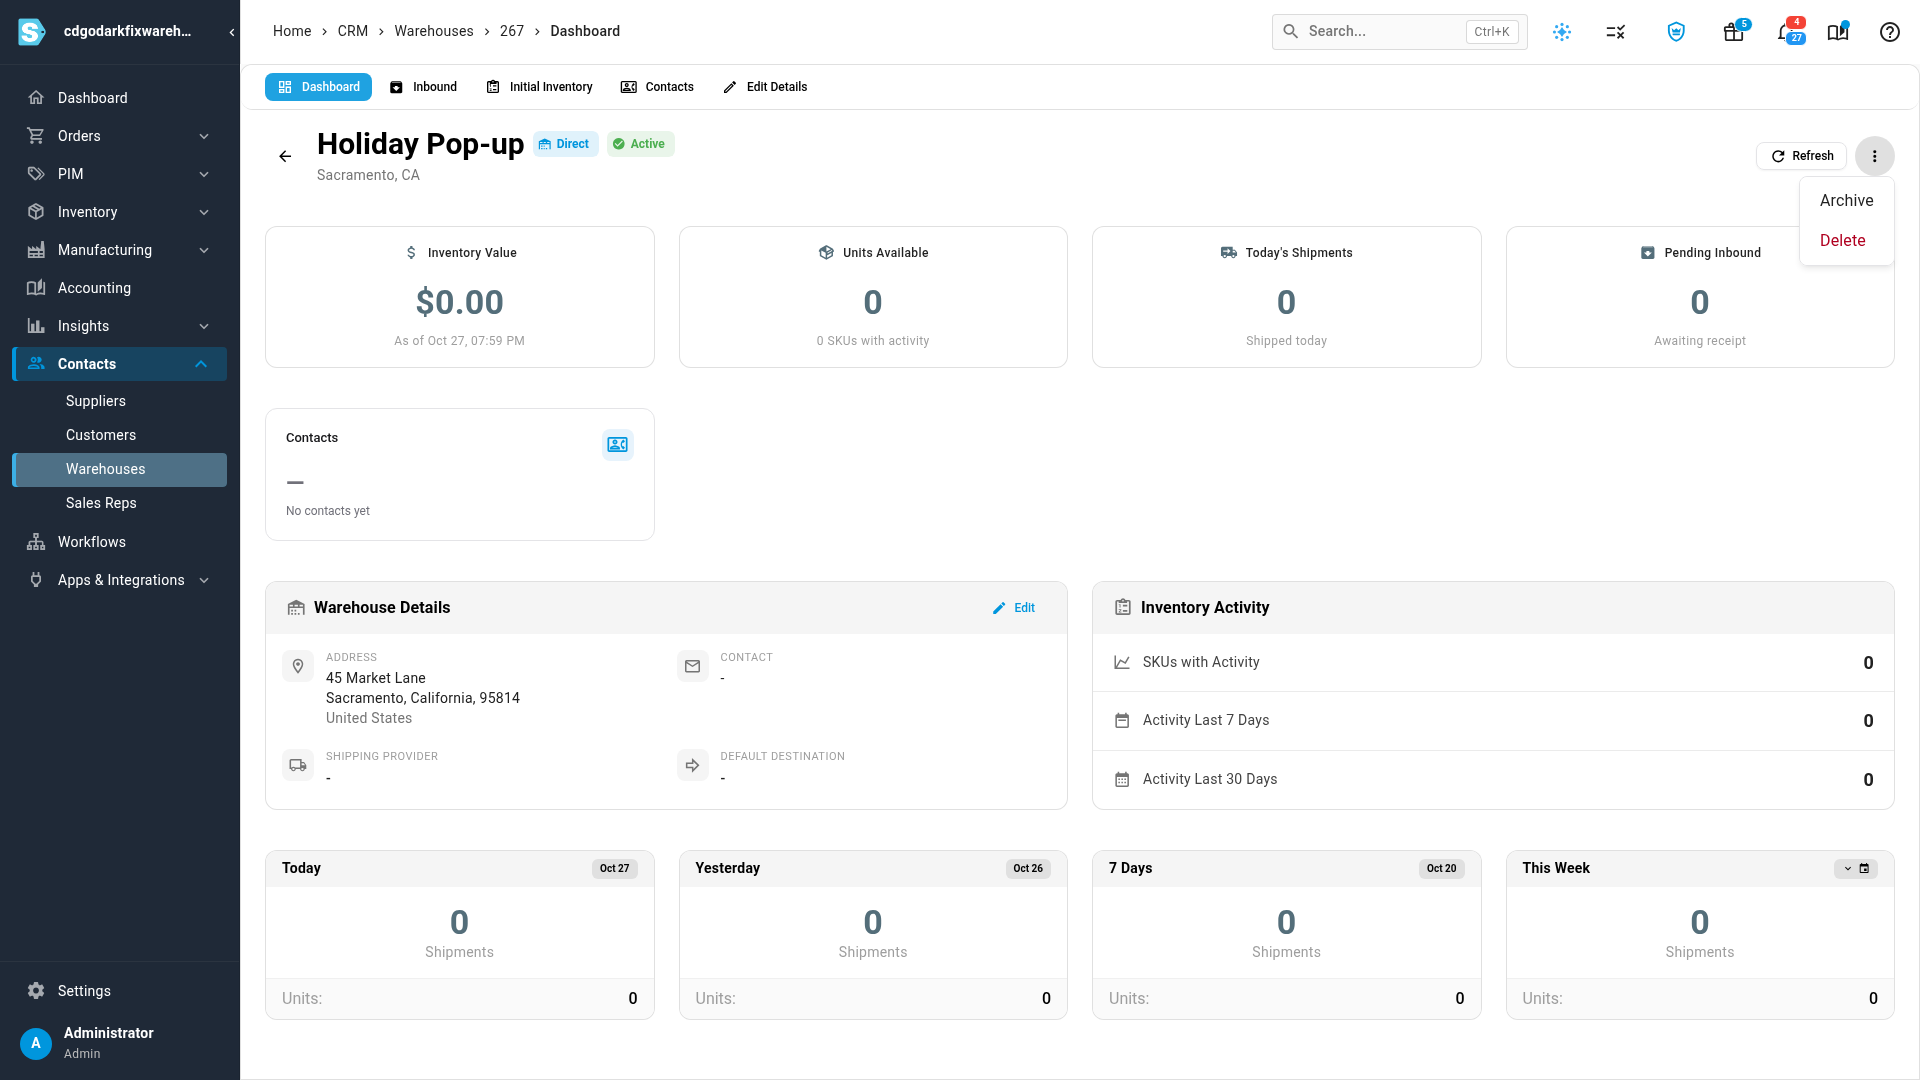Screen dimensions: 1920x1080
Task: Open Settings with the gear icon
Action: coord(36,991)
